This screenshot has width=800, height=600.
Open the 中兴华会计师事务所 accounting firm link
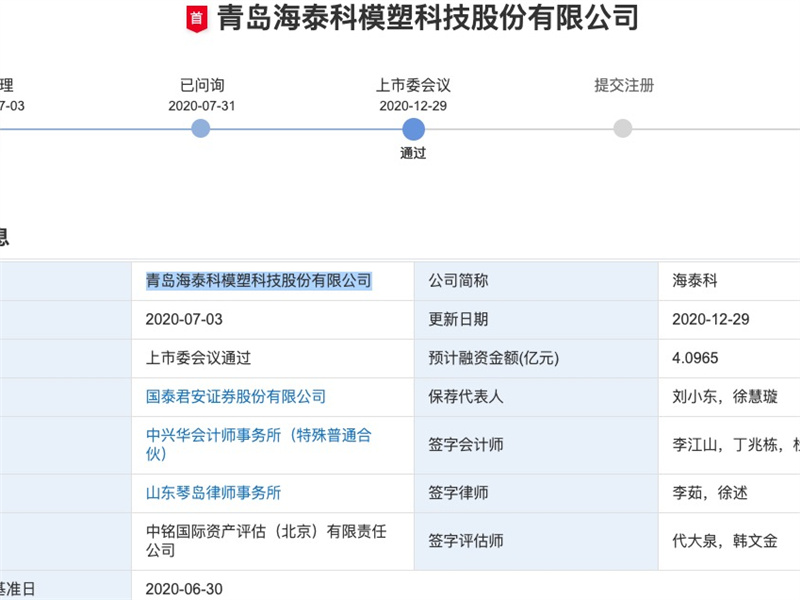coord(259,444)
